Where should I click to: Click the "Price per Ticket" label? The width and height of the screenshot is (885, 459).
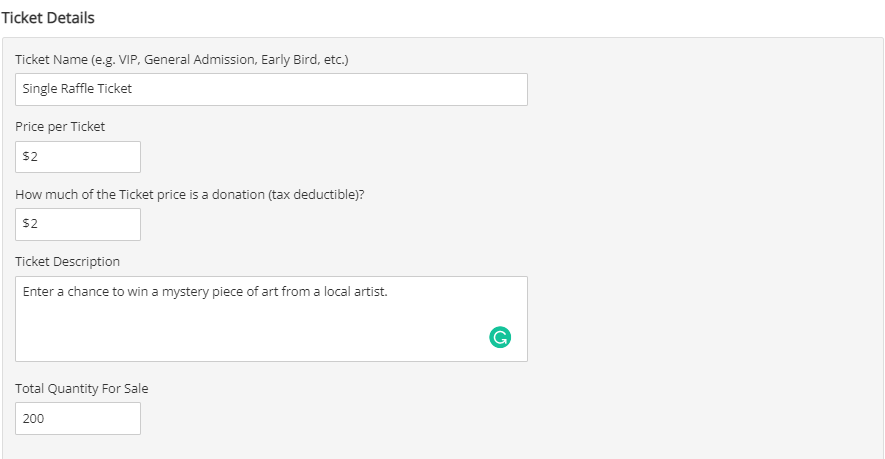click(x=60, y=126)
